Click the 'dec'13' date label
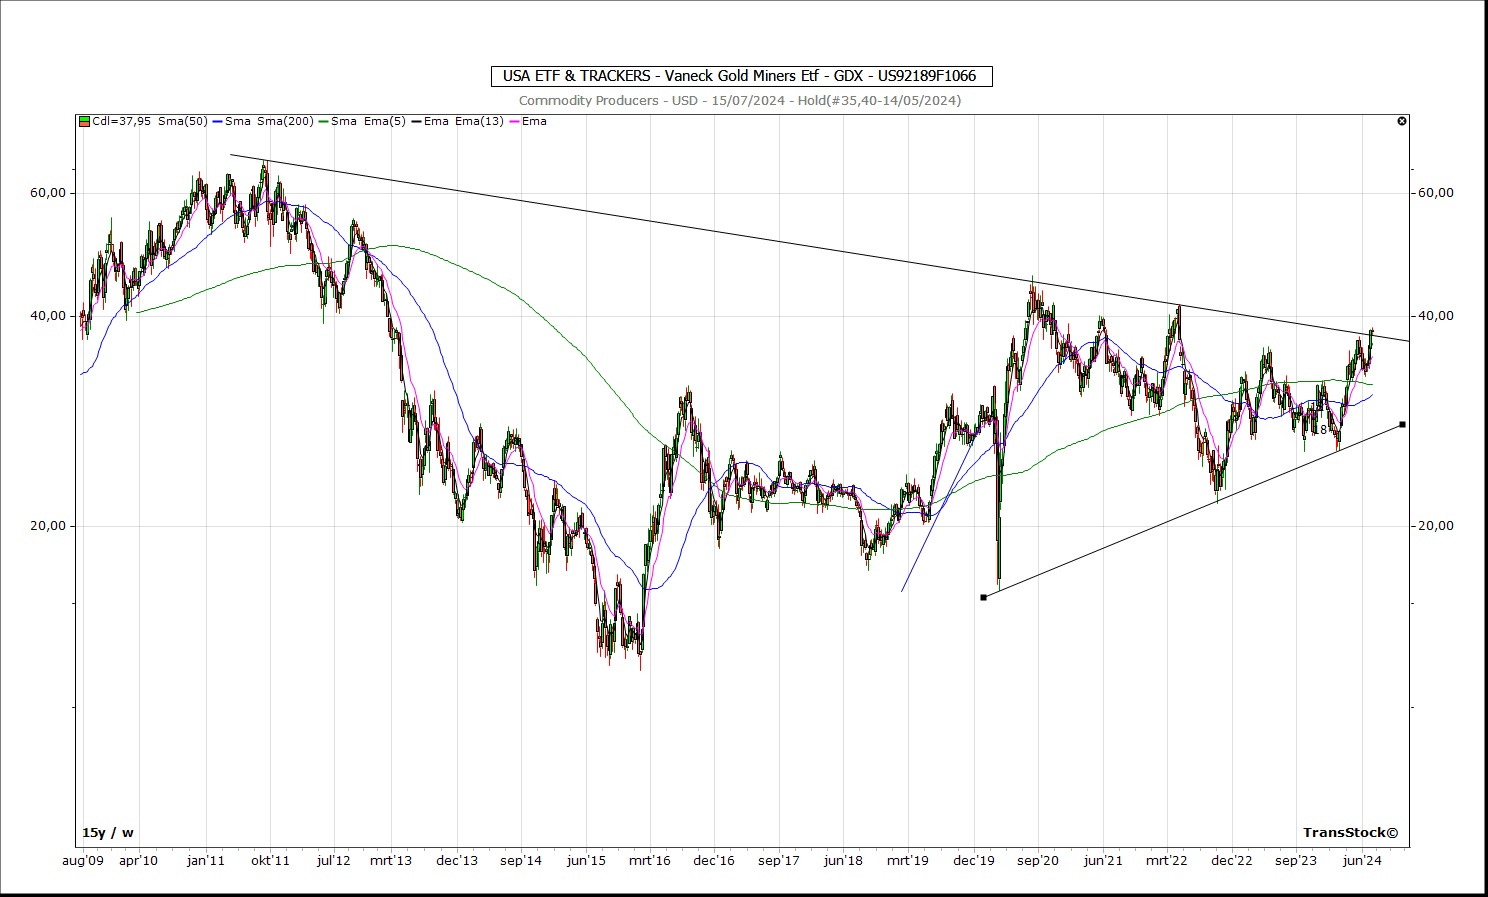 (x=457, y=860)
